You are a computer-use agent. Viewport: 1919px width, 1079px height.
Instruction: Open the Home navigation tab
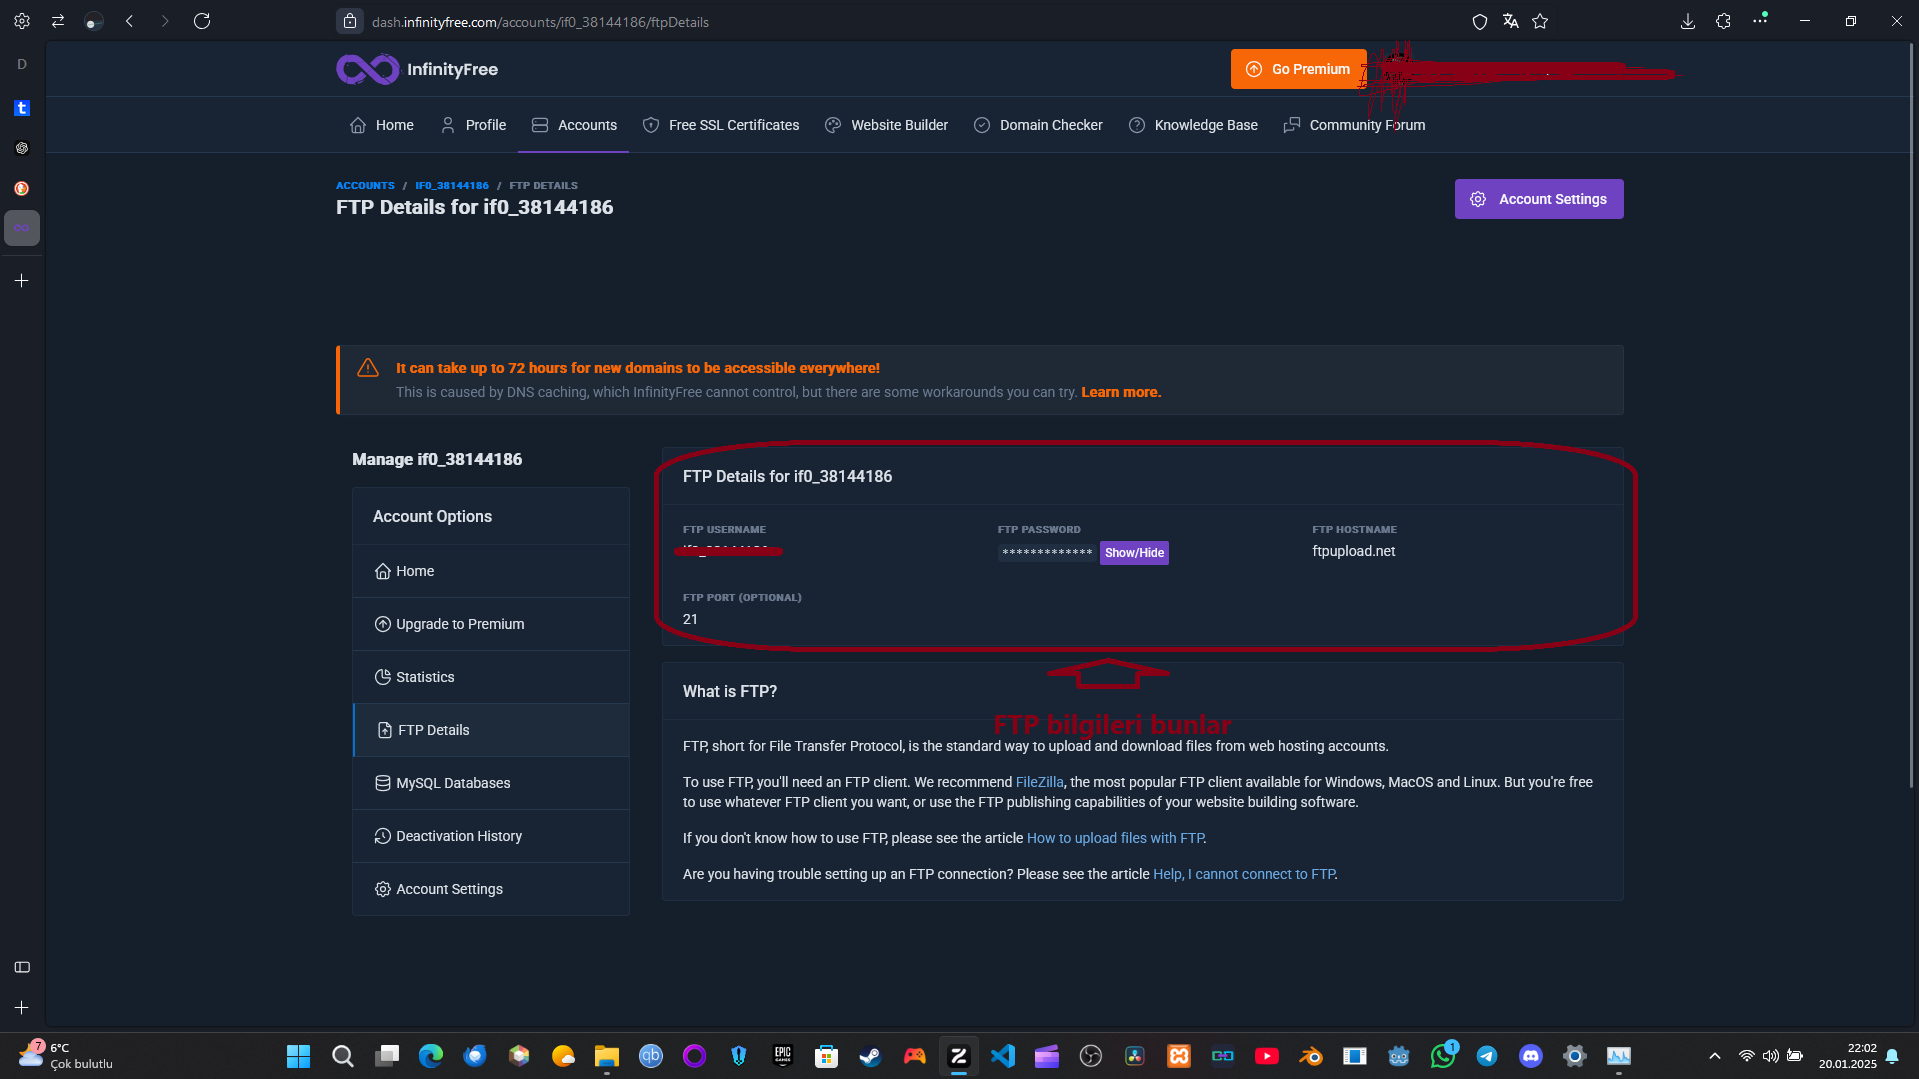click(382, 125)
